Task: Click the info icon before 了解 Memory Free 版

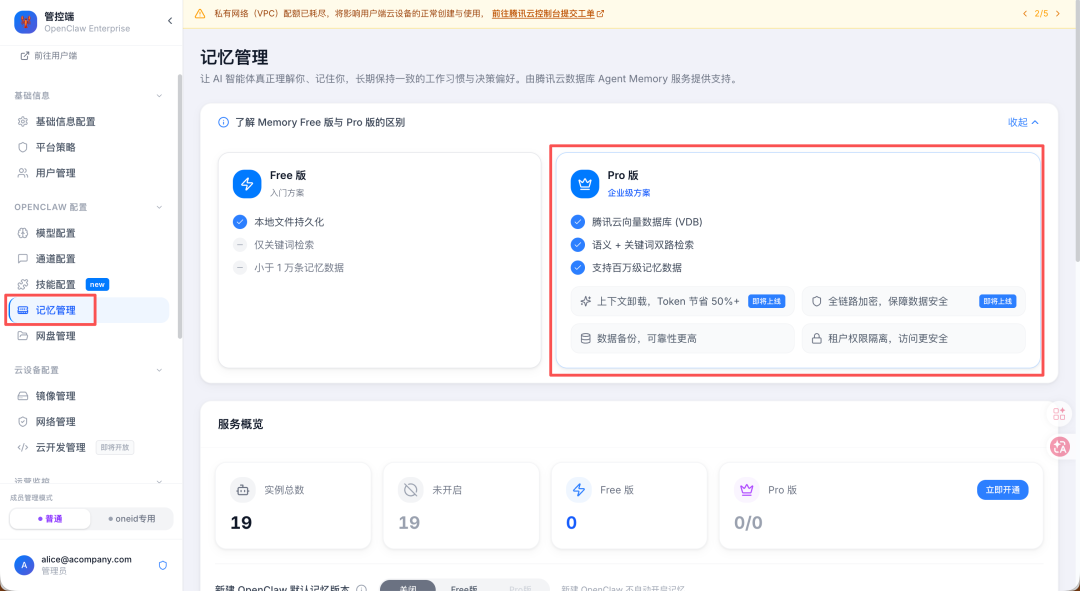Action: 223,123
